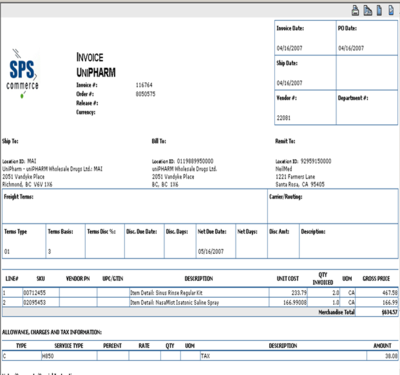
Task: Click the Freight Terms label
Action: [x=19, y=197]
